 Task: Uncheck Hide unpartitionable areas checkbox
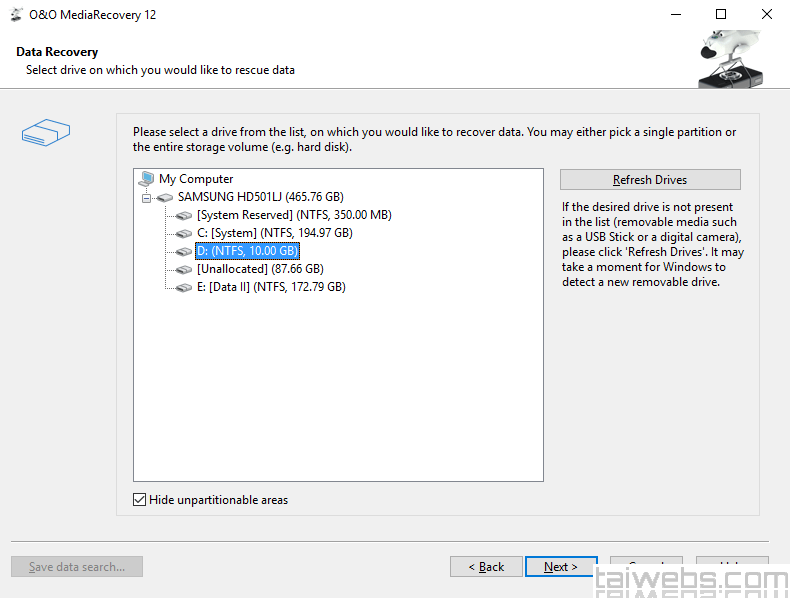tap(140, 500)
